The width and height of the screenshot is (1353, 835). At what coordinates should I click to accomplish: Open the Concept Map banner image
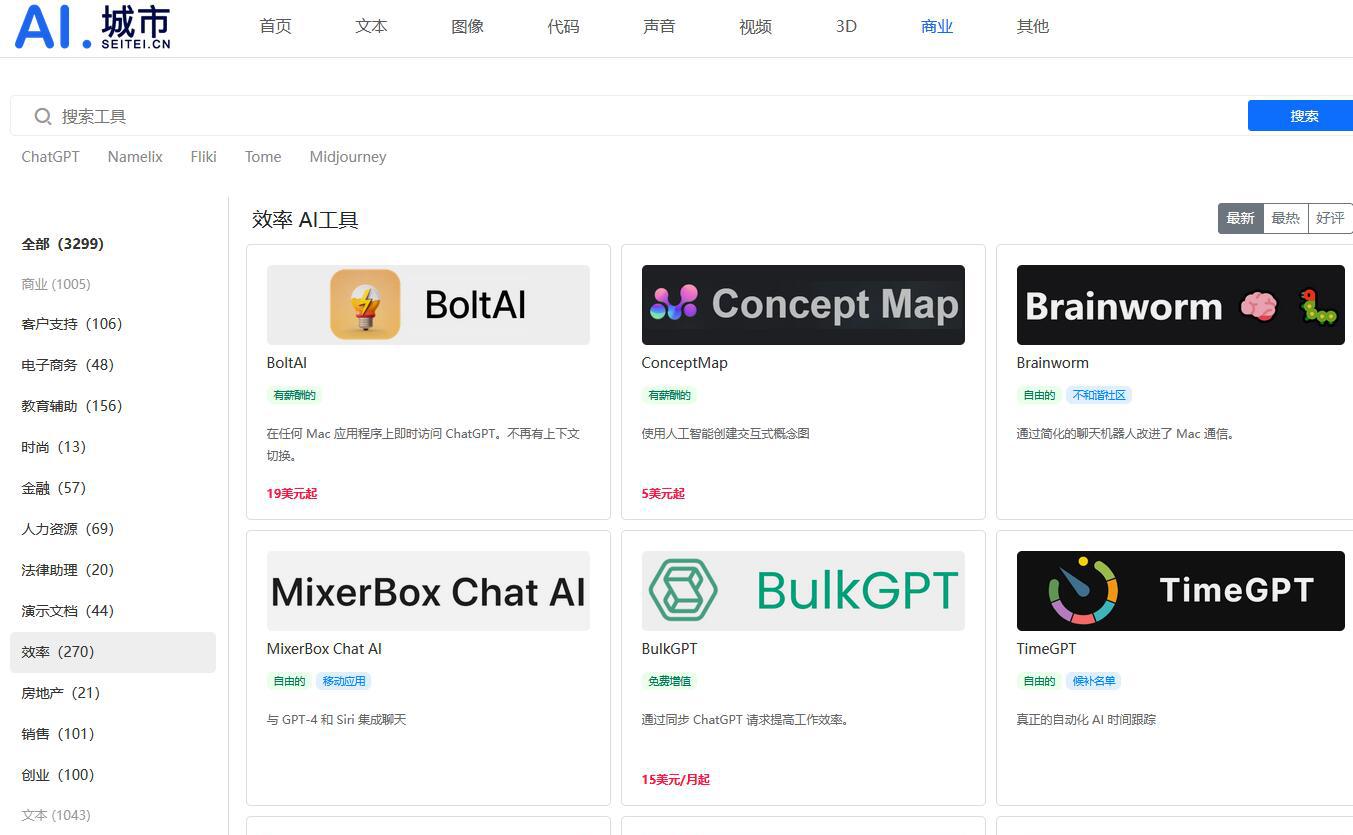coord(803,305)
